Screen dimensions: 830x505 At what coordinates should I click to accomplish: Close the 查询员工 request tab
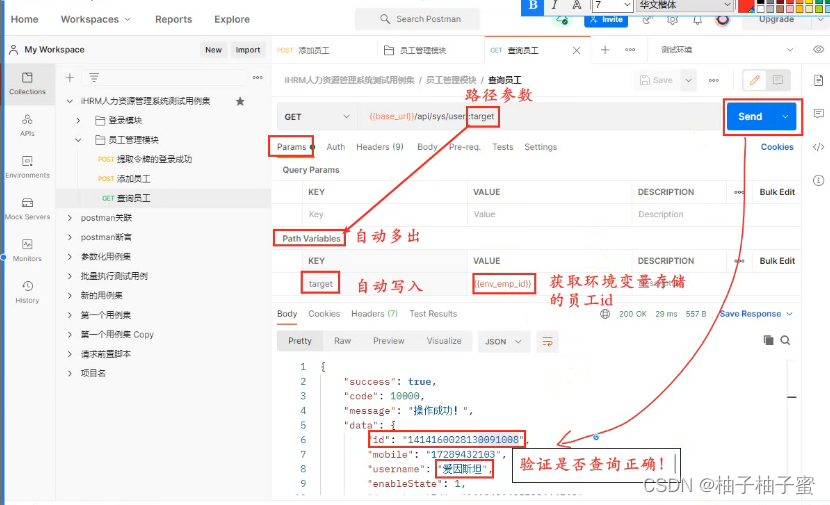pos(576,50)
